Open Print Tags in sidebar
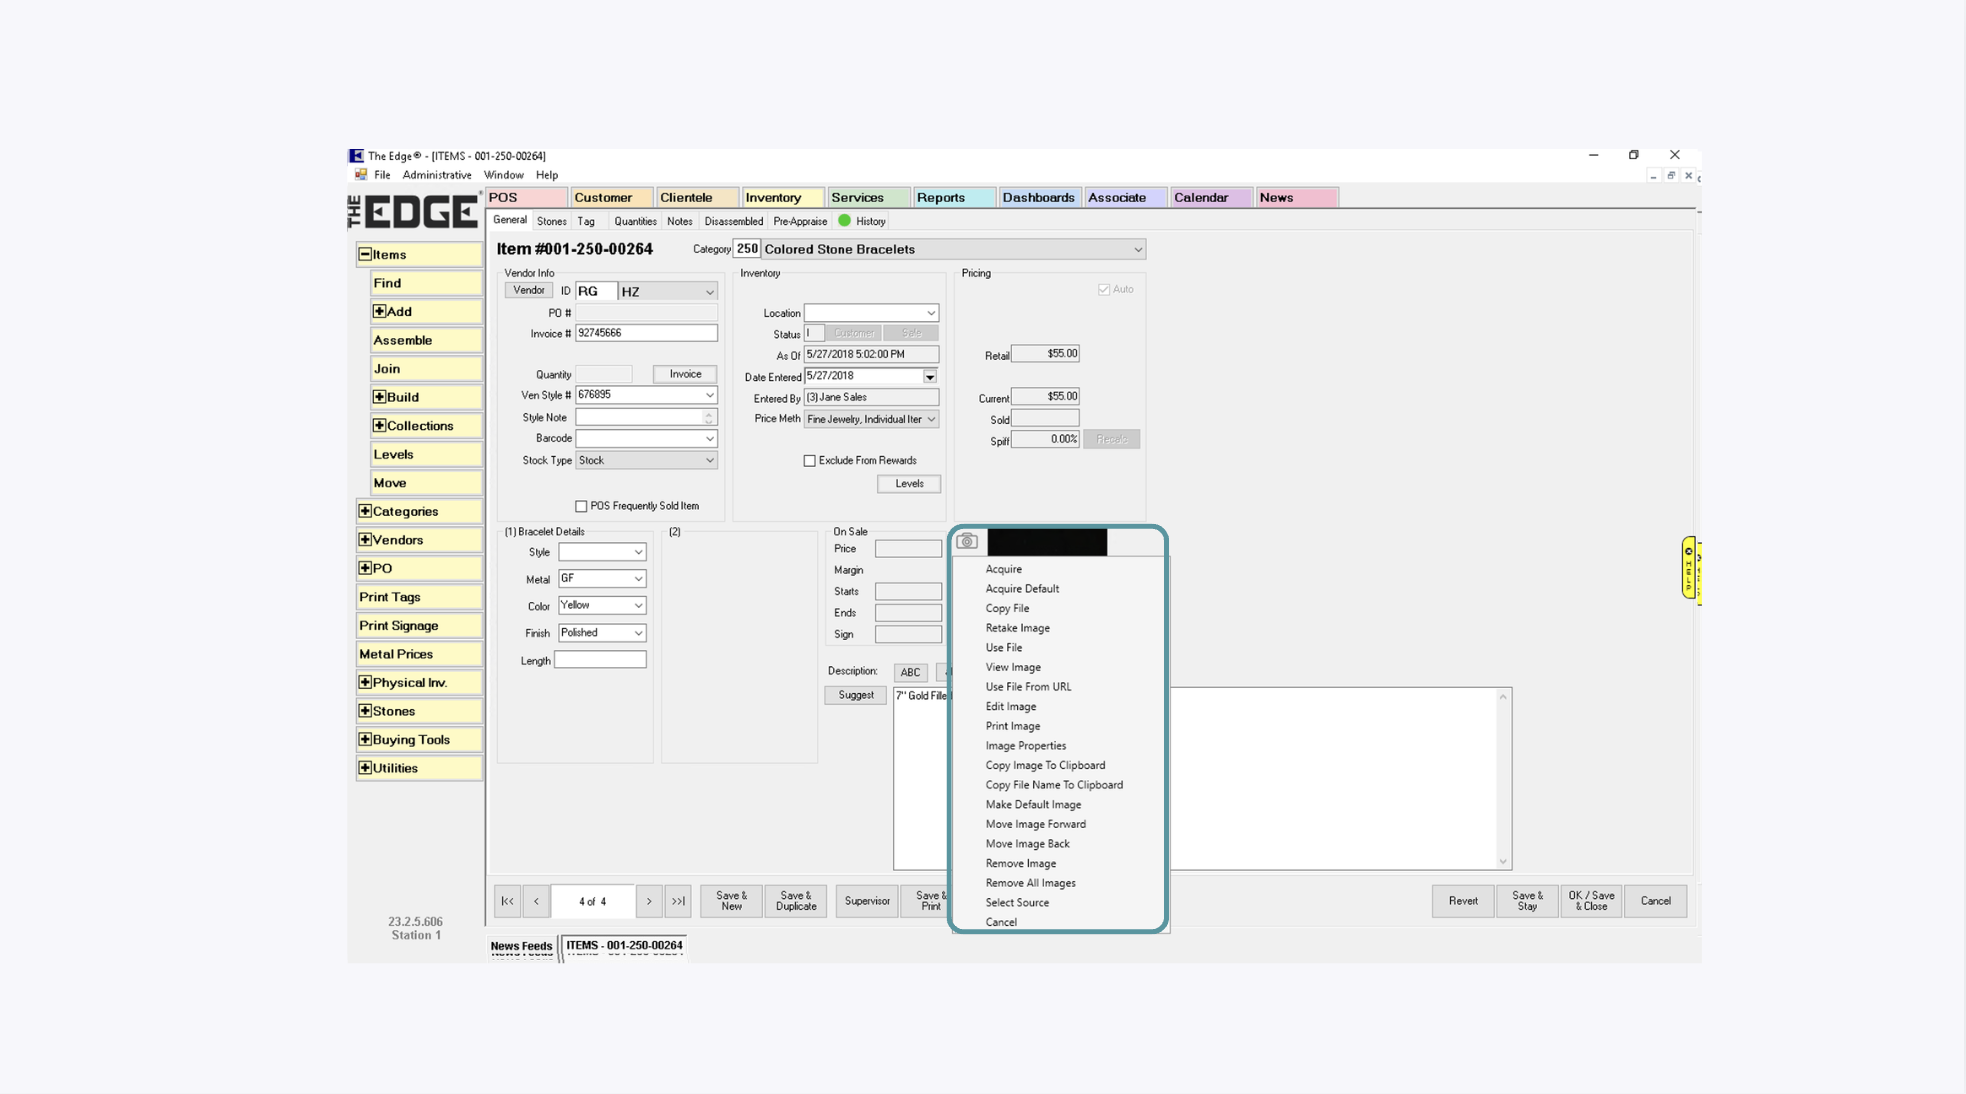Viewport: 1966px width, 1094px height. 419,597
